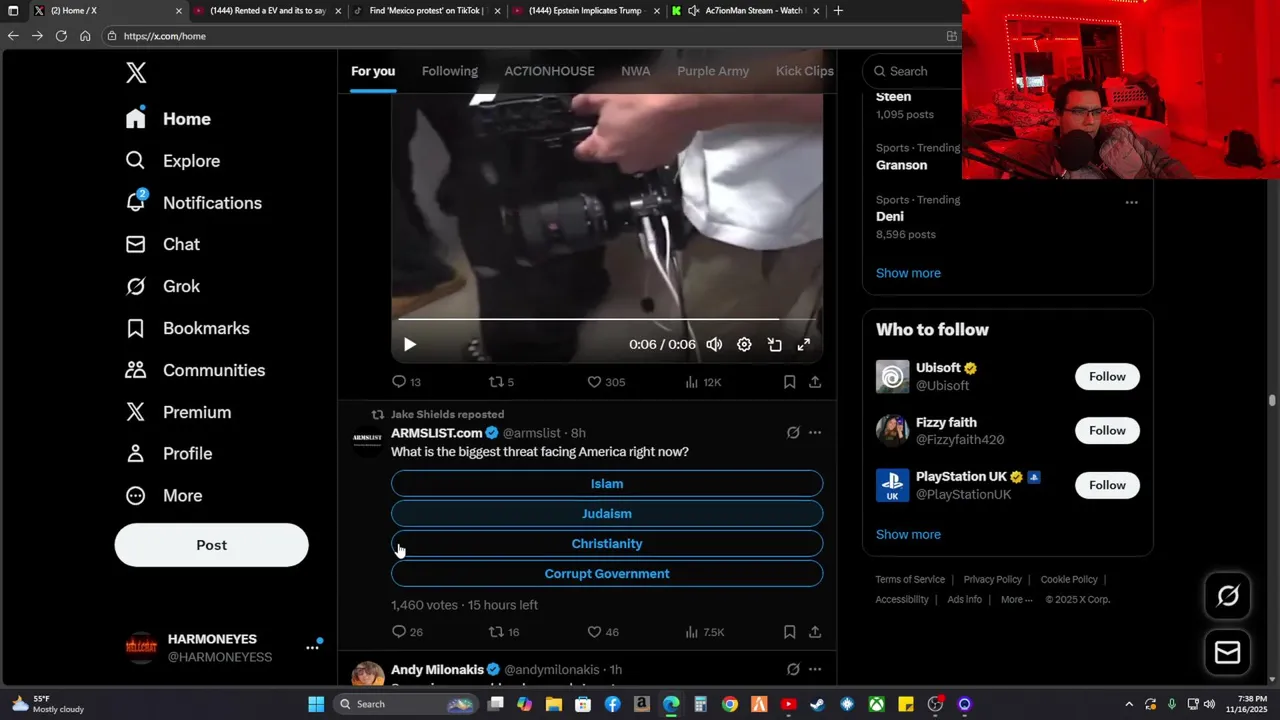Click the white Post button
The width and height of the screenshot is (1280, 720).
tap(211, 545)
